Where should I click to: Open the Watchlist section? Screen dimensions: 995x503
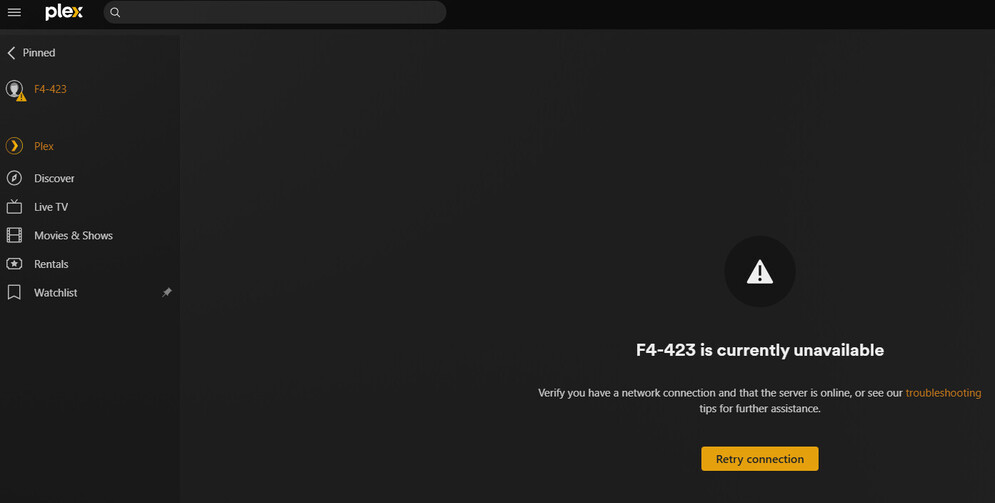click(56, 292)
